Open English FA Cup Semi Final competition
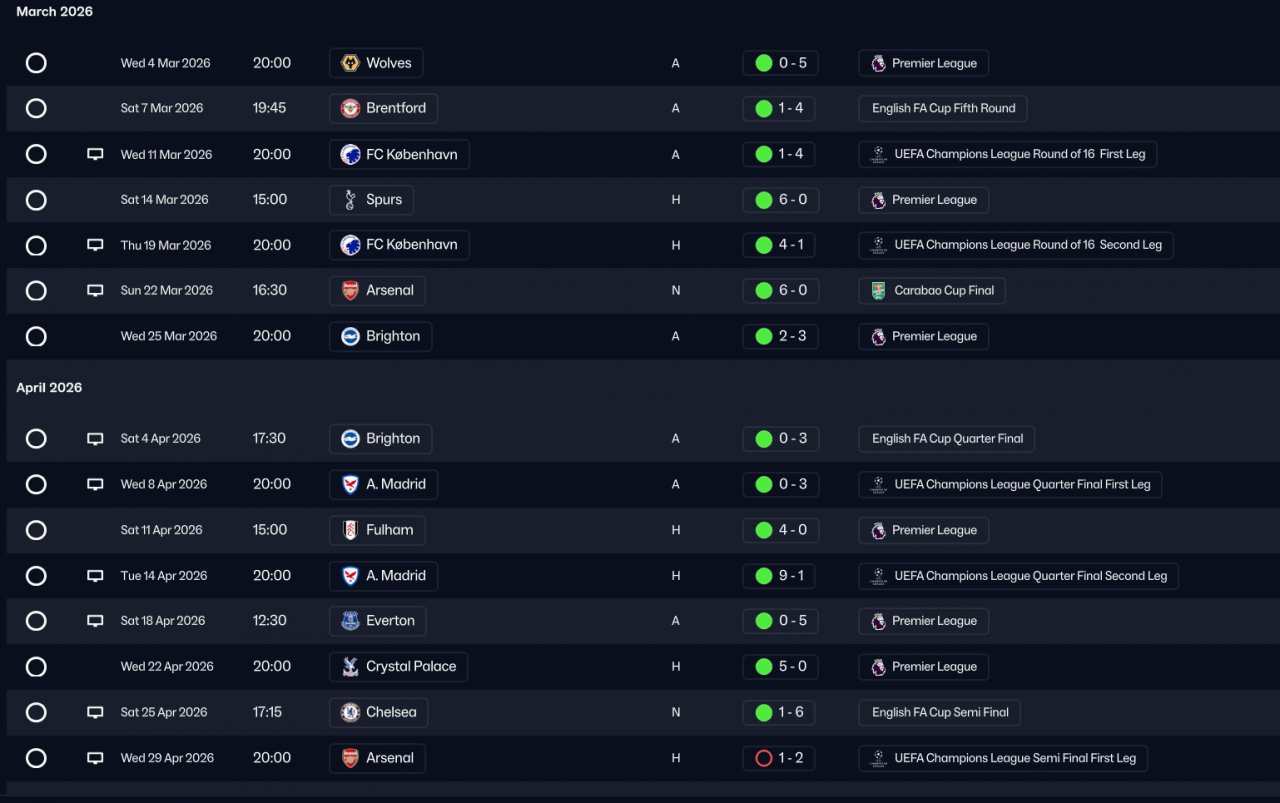This screenshot has width=1280, height=803. click(x=939, y=712)
